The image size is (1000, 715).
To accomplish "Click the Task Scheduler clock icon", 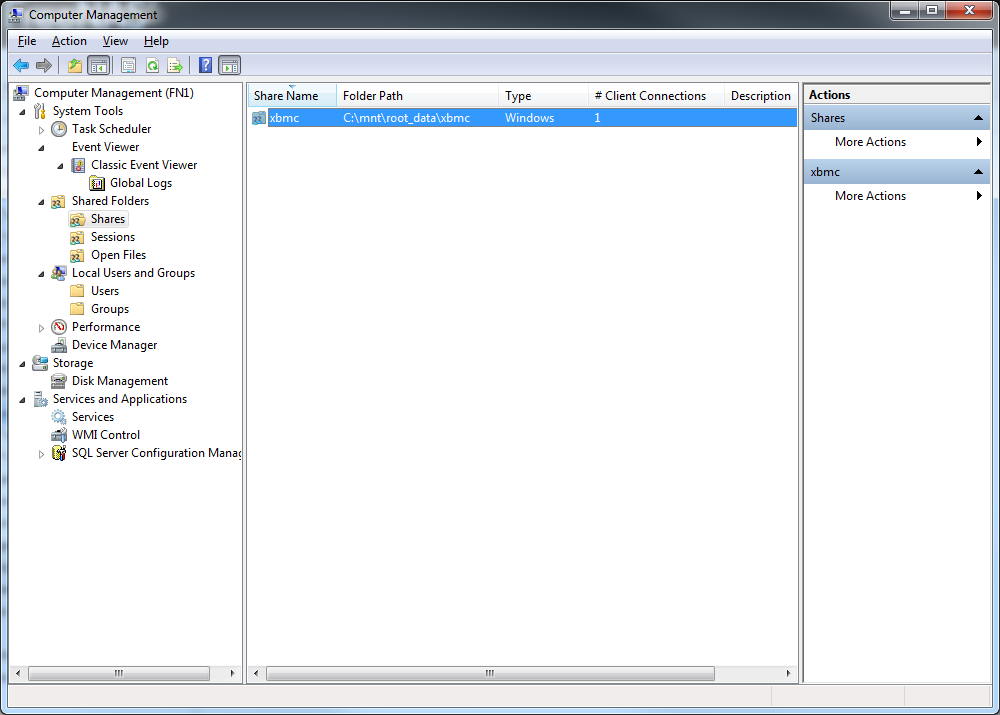I will point(59,129).
